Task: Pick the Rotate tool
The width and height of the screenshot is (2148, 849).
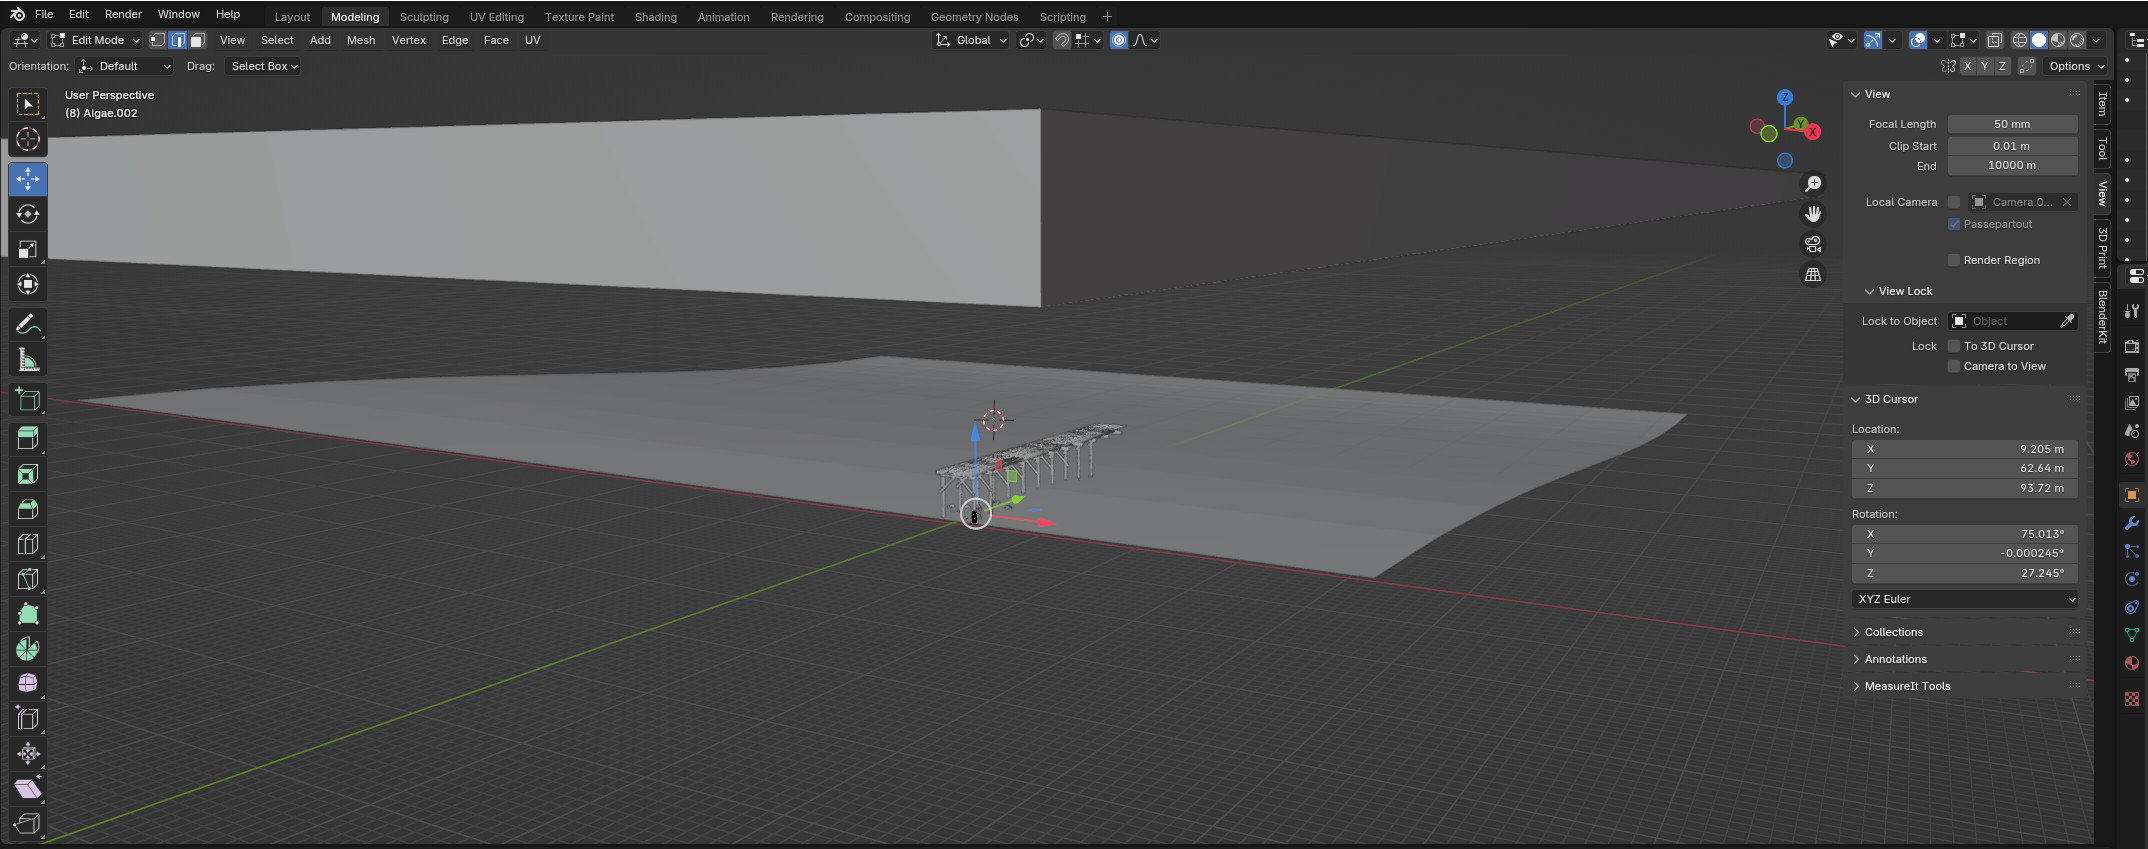Action: click(28, 214)
